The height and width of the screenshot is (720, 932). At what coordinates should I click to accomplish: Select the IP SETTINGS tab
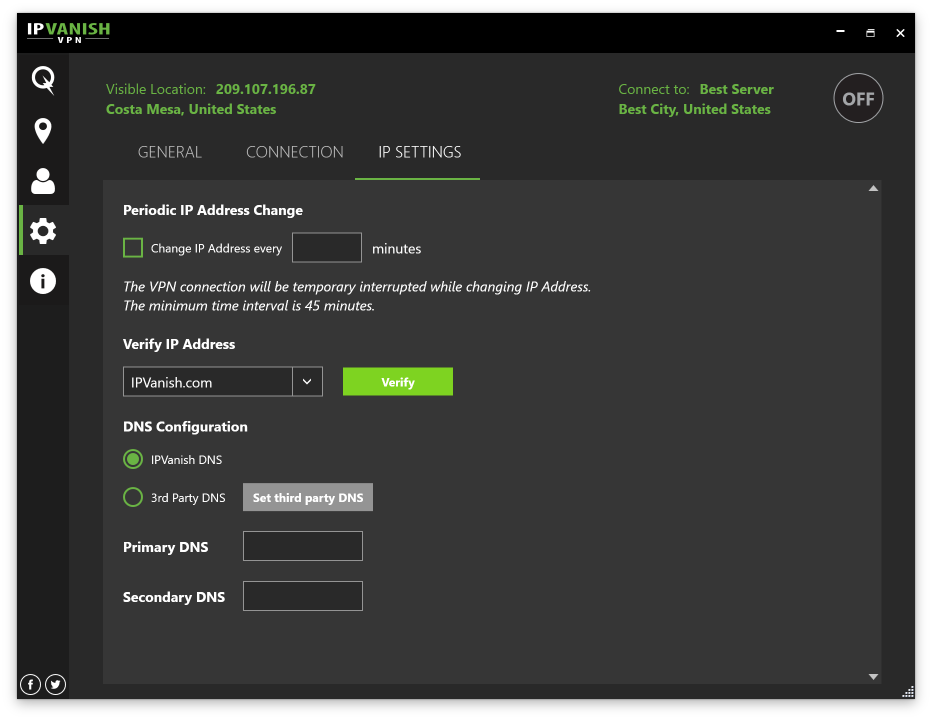pos(420,152)
